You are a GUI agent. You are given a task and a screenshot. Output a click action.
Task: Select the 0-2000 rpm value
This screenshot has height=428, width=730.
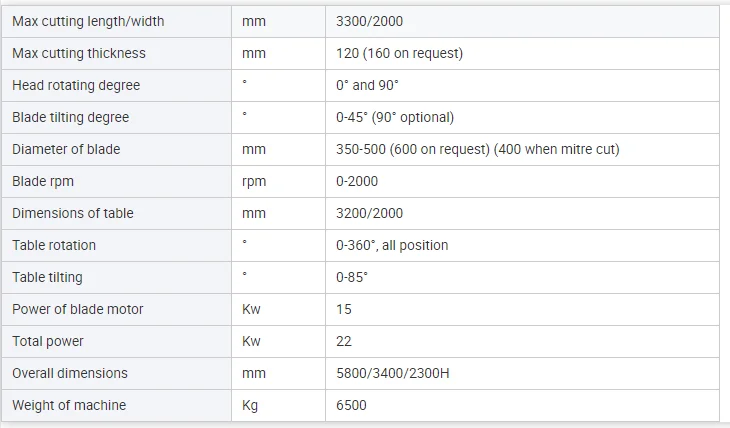click(x=357, y=181)
